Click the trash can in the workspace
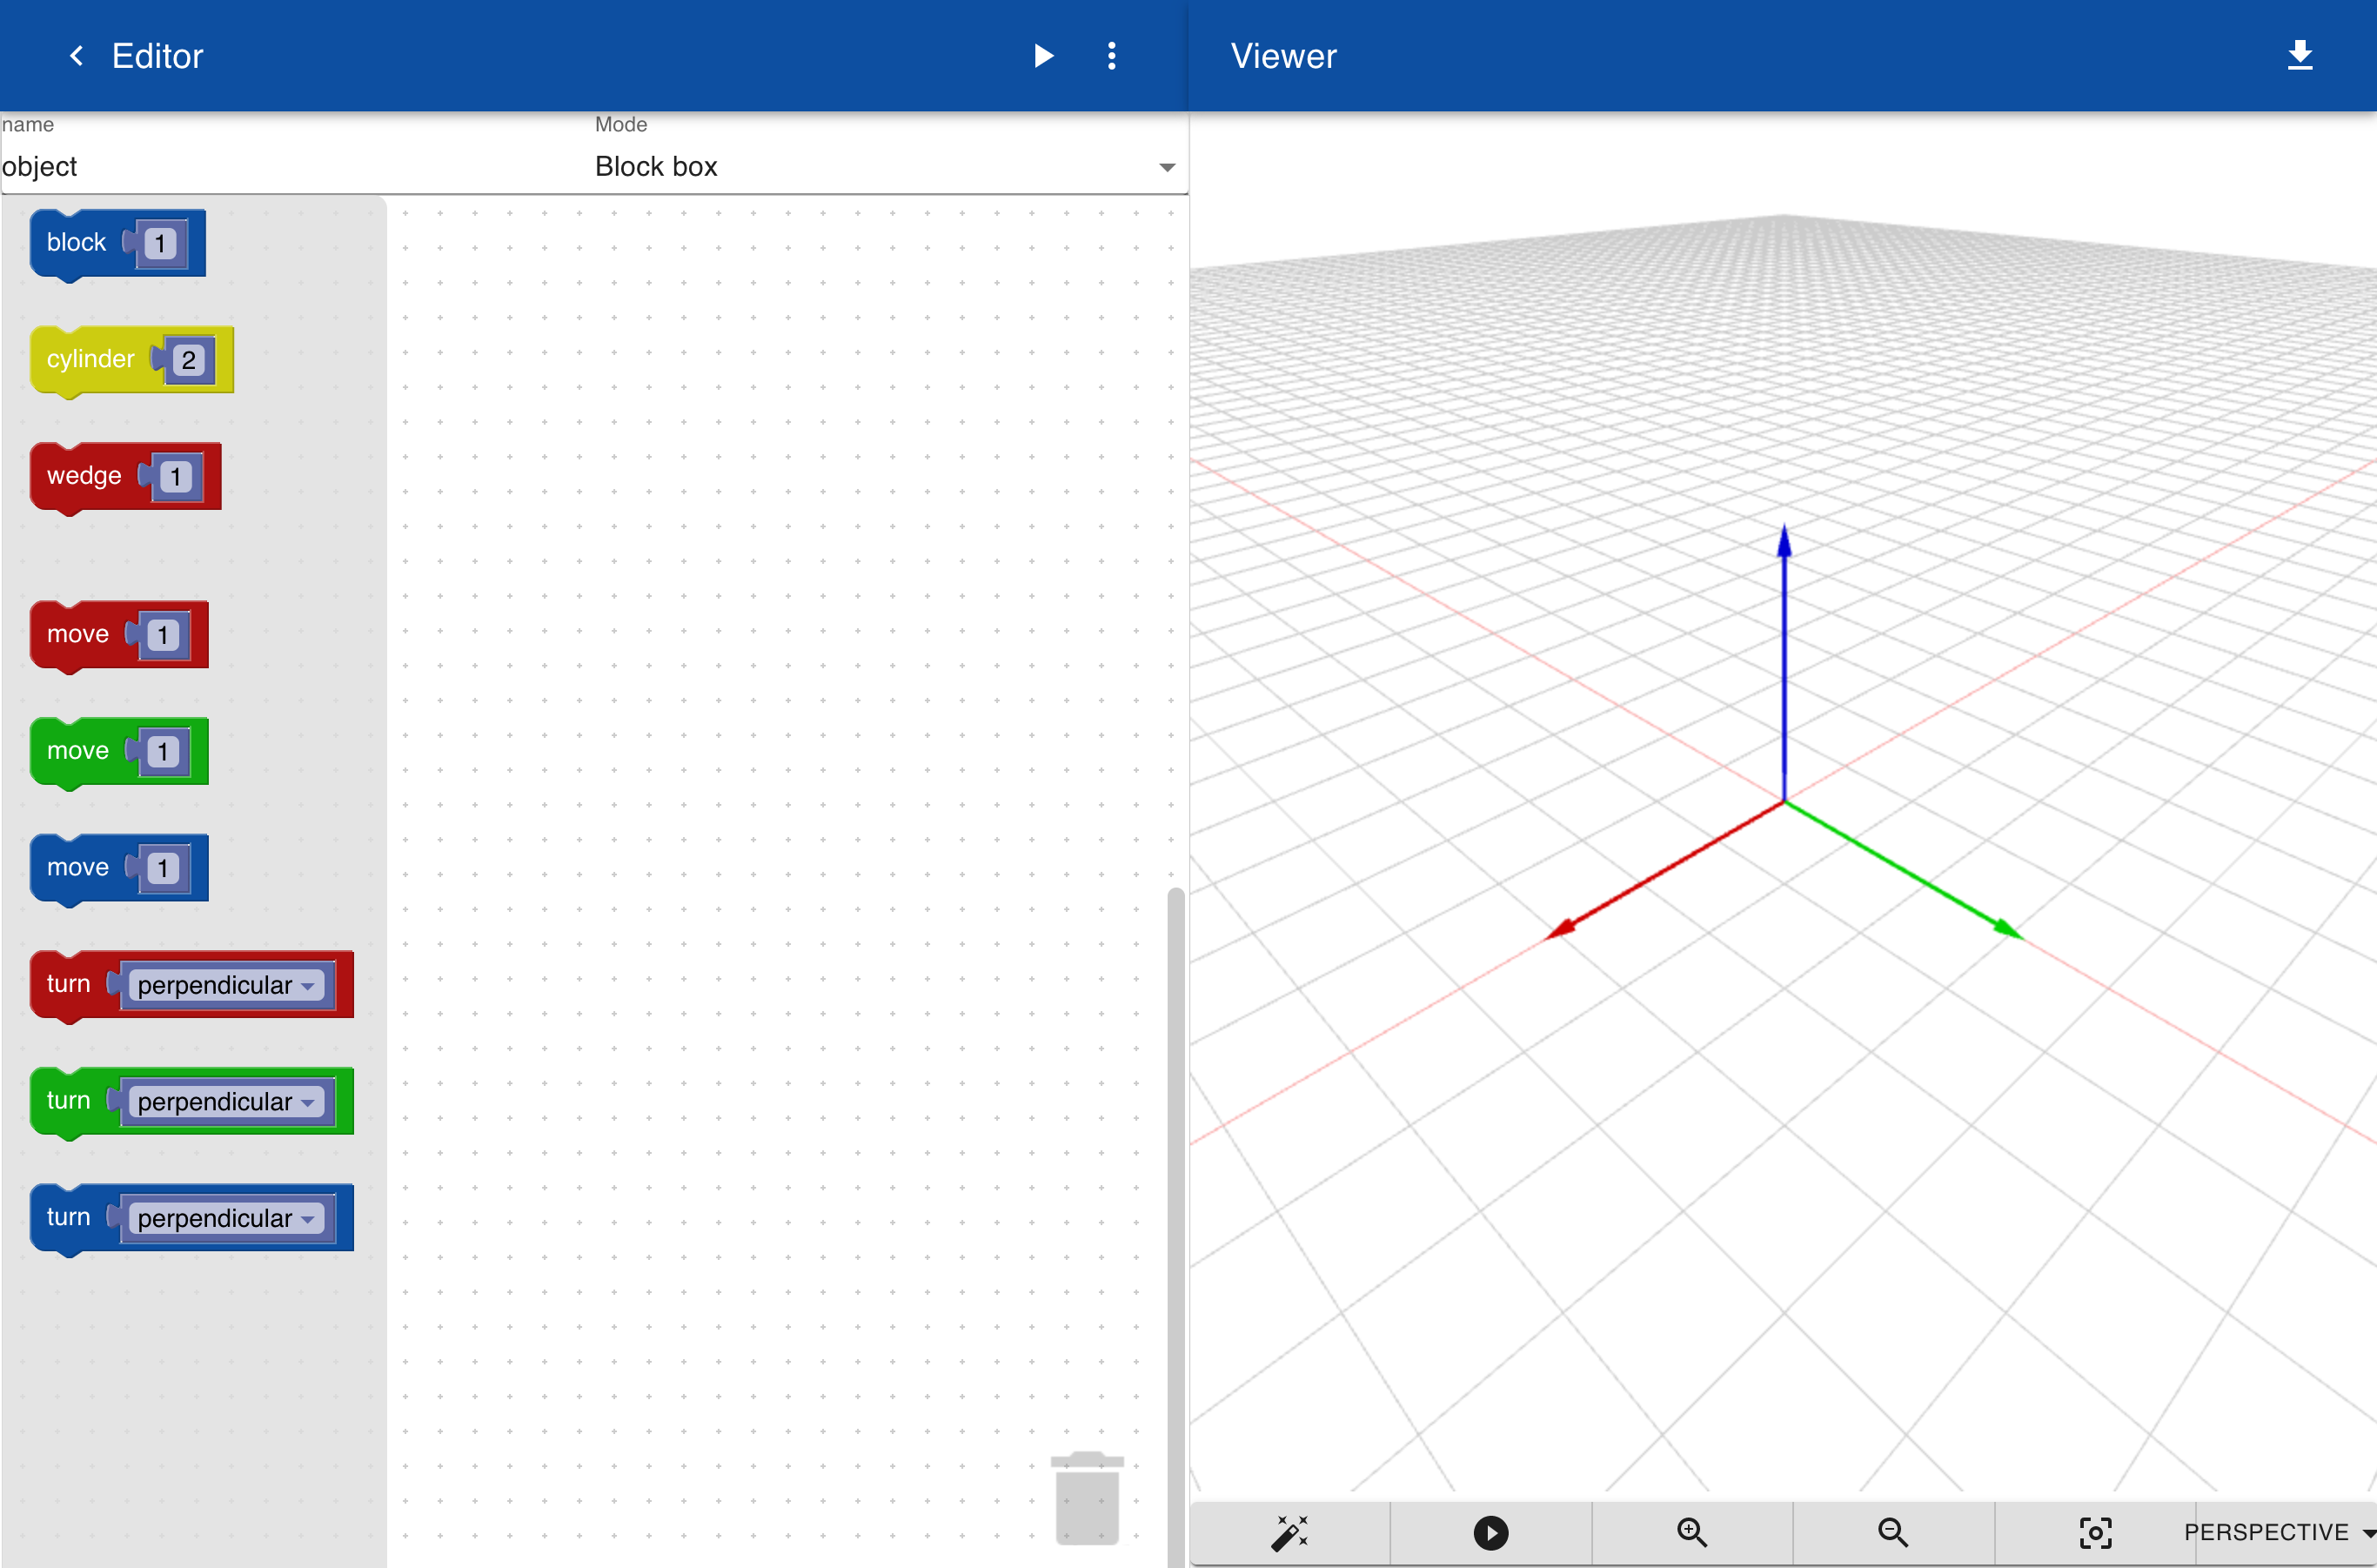 pos(1087,1498)
